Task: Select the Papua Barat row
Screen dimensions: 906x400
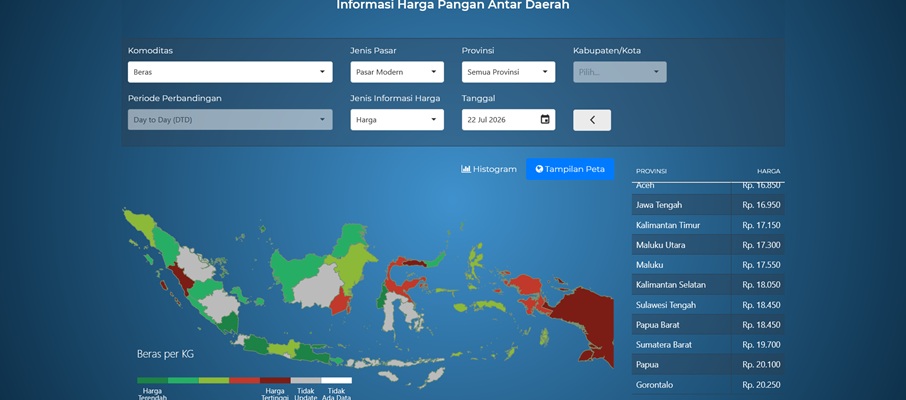Action: (x=708, y=325)
